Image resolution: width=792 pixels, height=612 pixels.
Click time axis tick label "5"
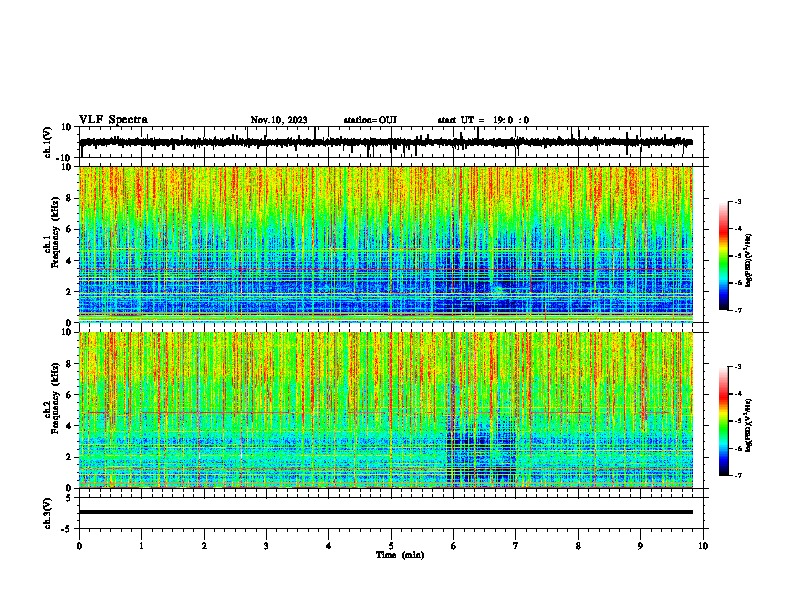(391, 546)
